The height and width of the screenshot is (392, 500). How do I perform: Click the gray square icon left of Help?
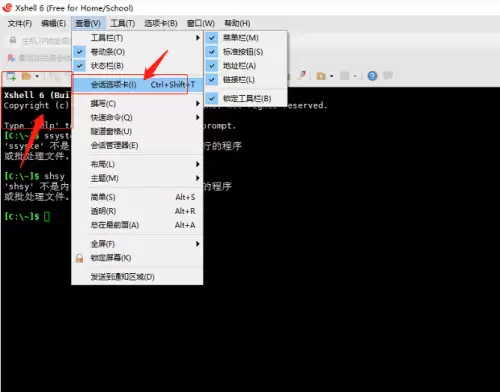tap(344, 76)
